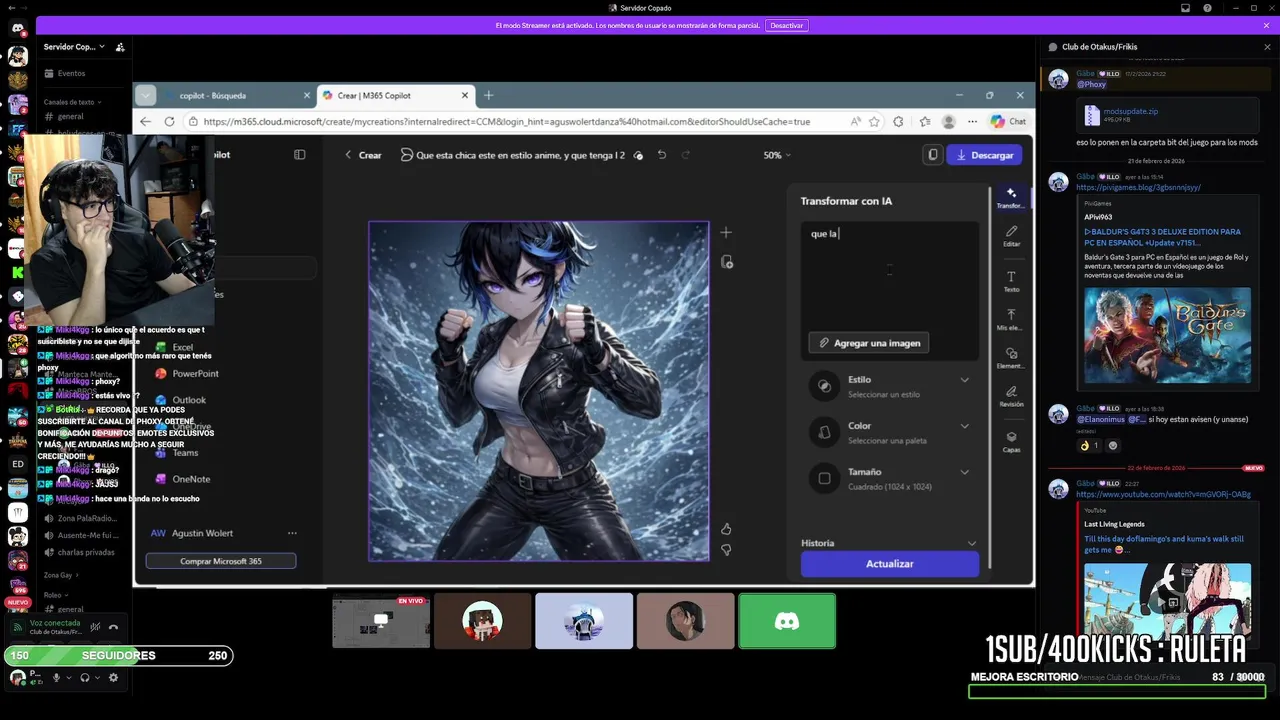Open the modsupdate.zip attachment
1280x720 pixels.
pos(1131,111)
